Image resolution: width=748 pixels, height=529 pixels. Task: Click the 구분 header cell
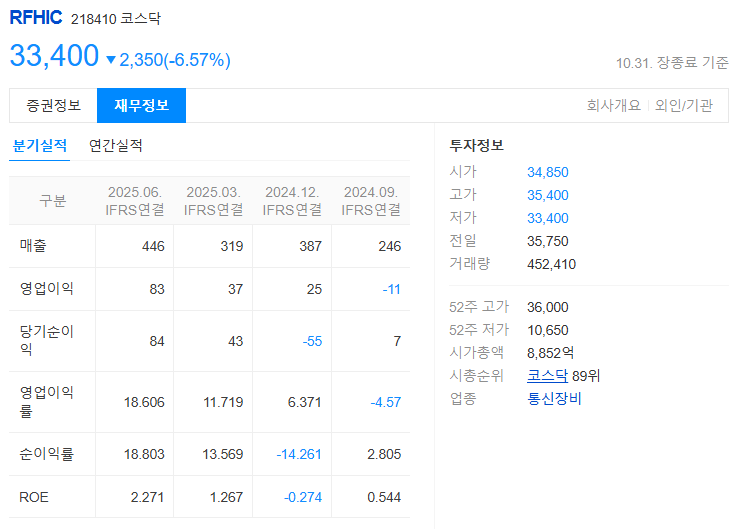pos(52,201)
